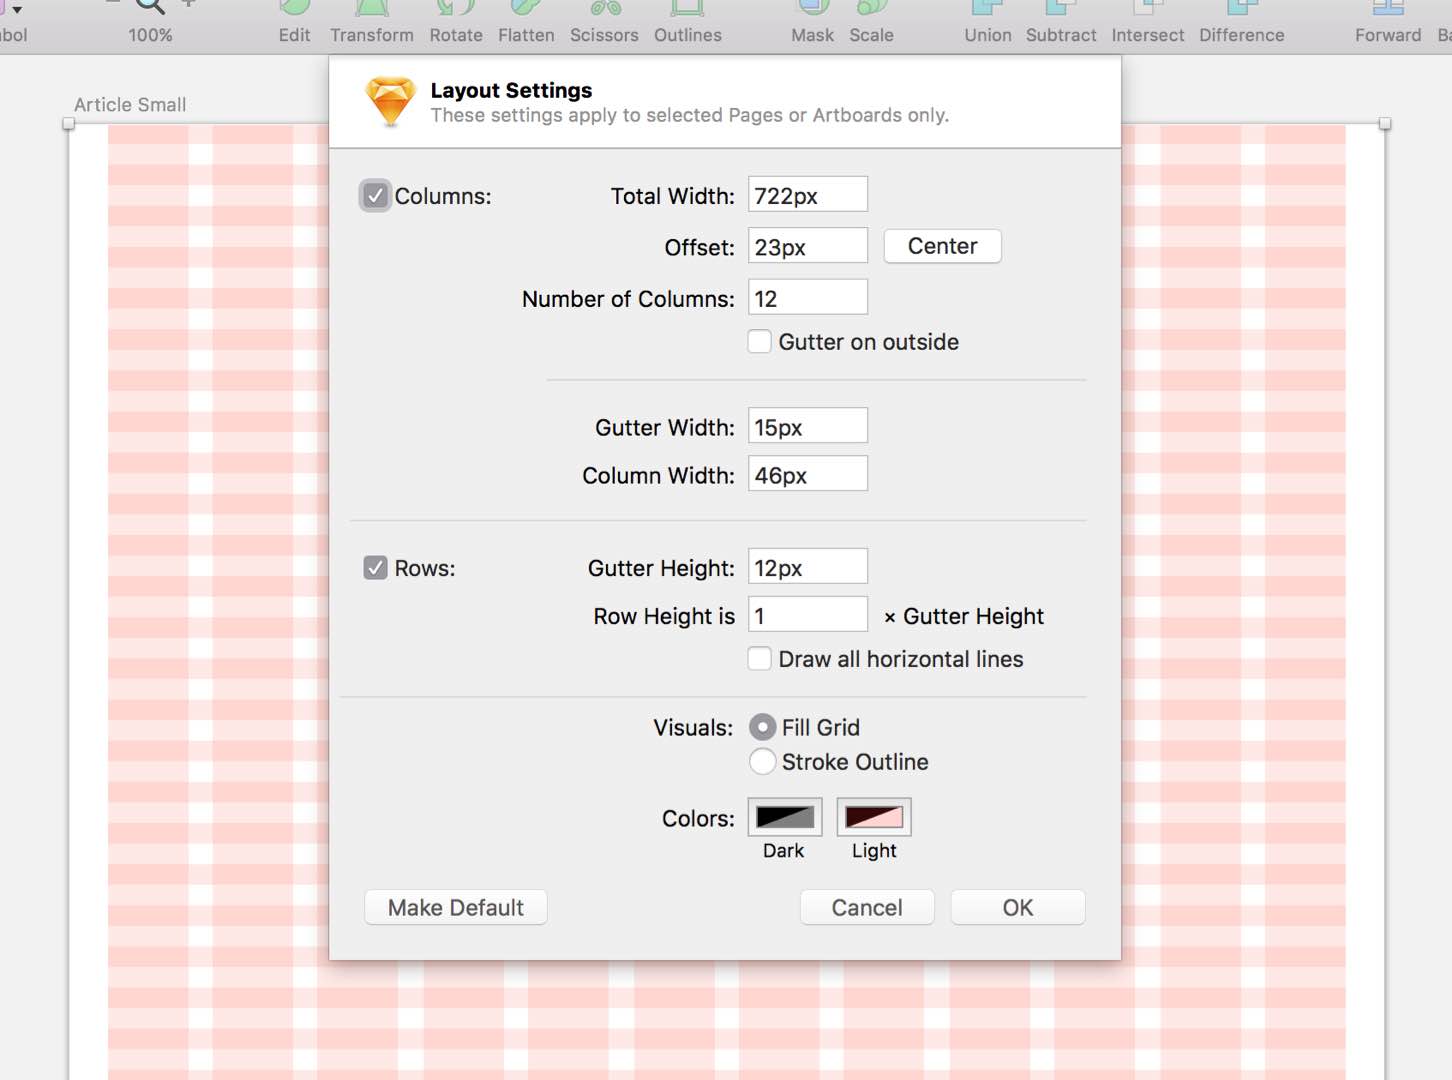1452x1080 pixels.
Task: Click the Mask toolbar icon
Action: [x=812, y=8]
